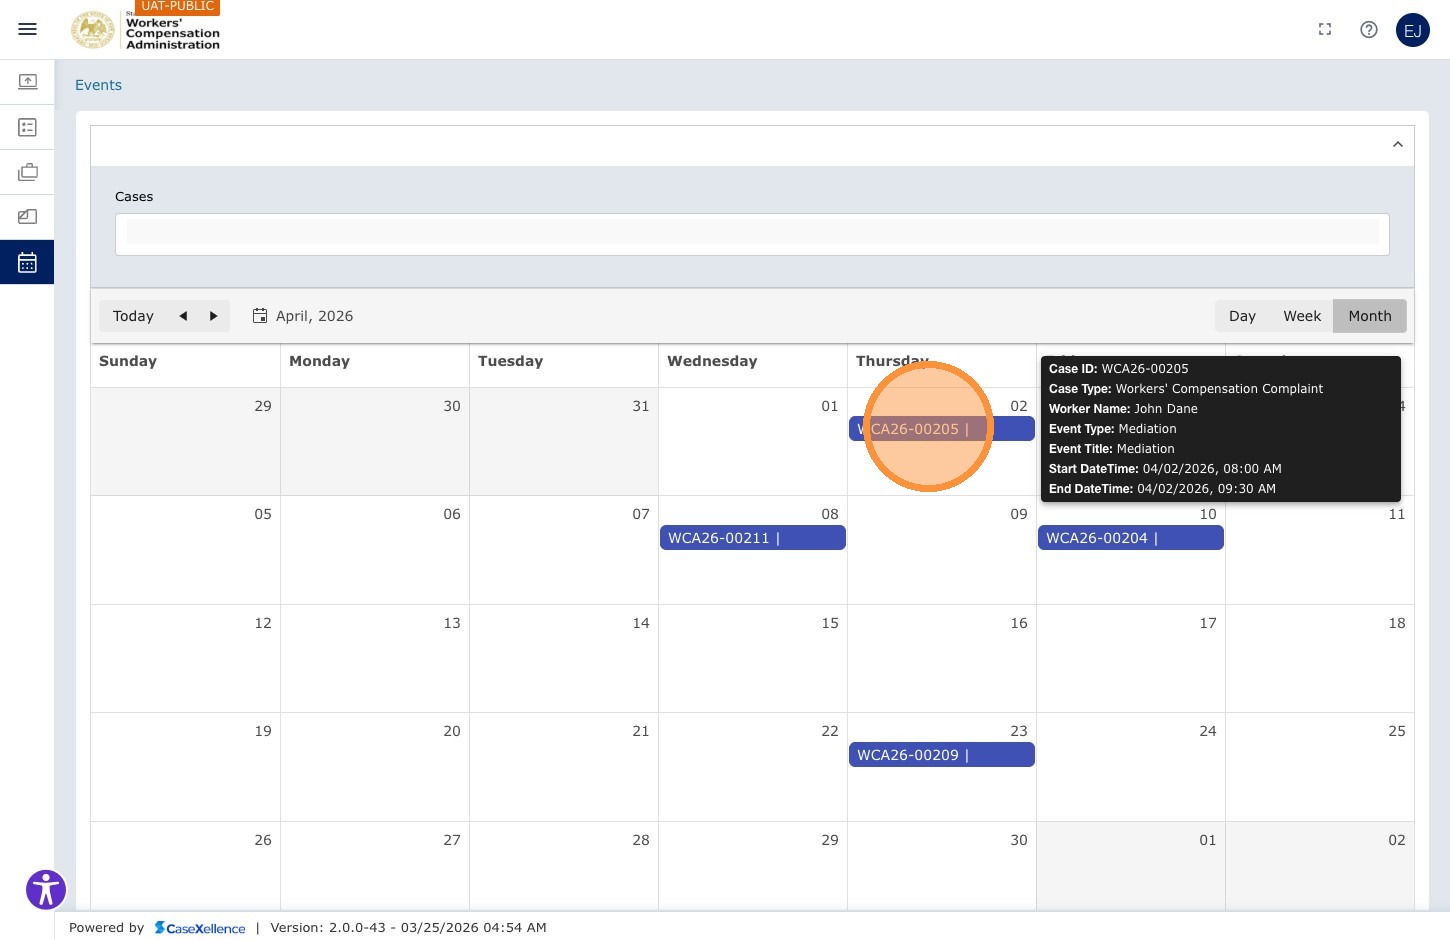1450x940 pixels.
Task: Switch calendar to Day view
Action: tap(1242, 316)
